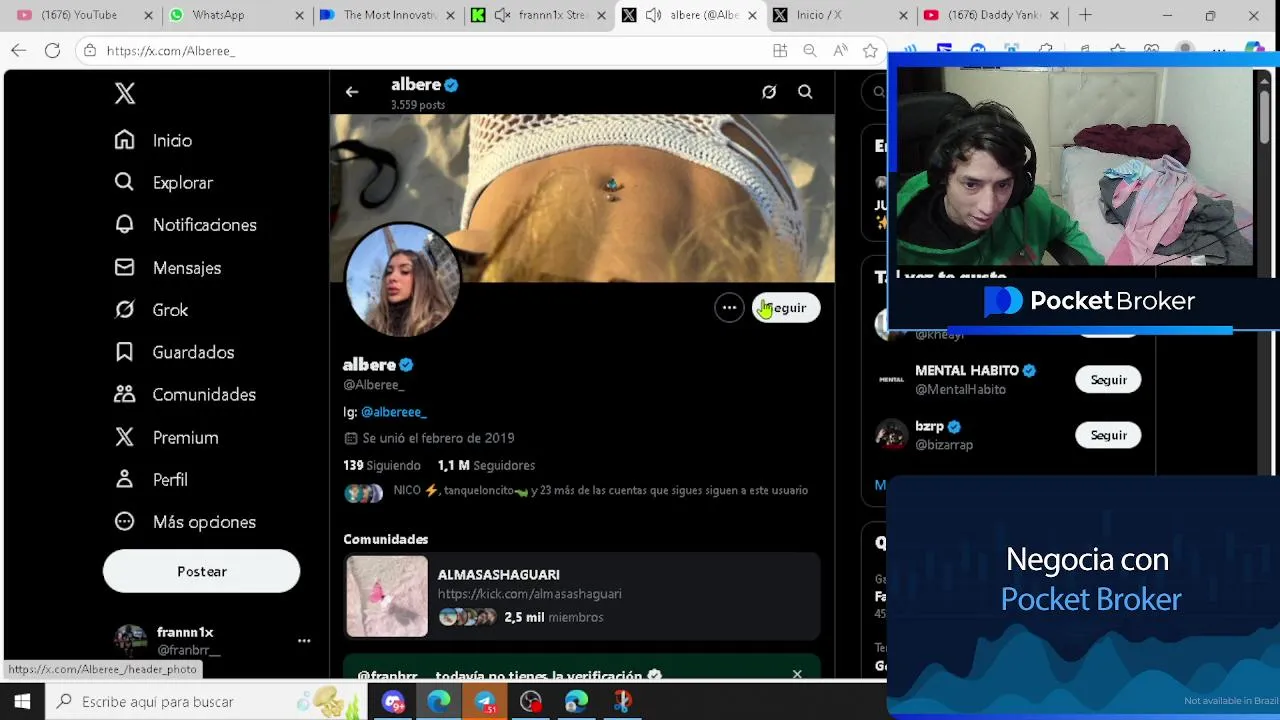Image resolution: width=1280 pixels, height=720 pixels.
Task: Go back with the profile back arrow
Action: [351, 92]
